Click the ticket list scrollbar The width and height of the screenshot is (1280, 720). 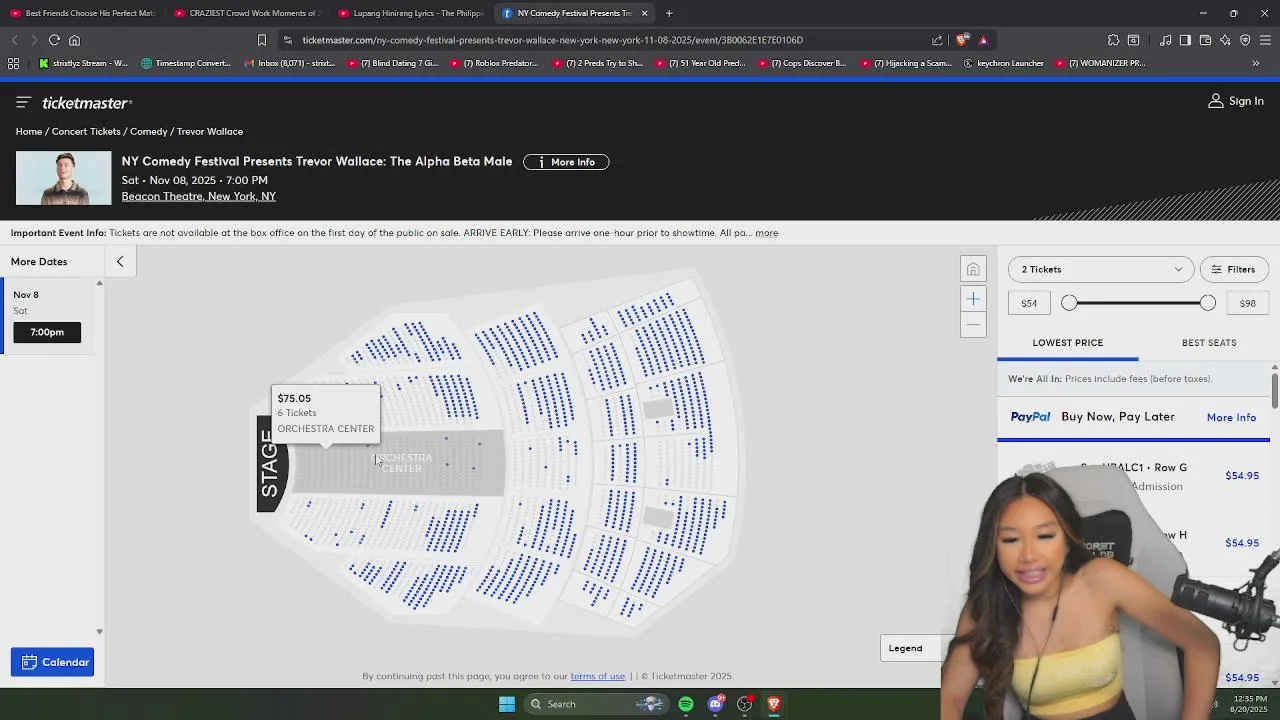coord(1275,390)
